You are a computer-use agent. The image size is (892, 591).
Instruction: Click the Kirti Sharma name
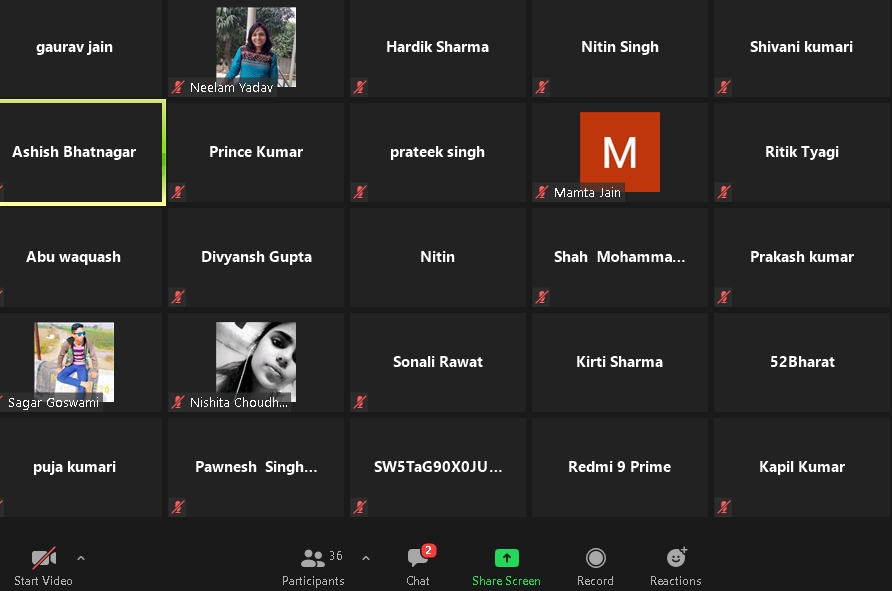coord(620,362)
